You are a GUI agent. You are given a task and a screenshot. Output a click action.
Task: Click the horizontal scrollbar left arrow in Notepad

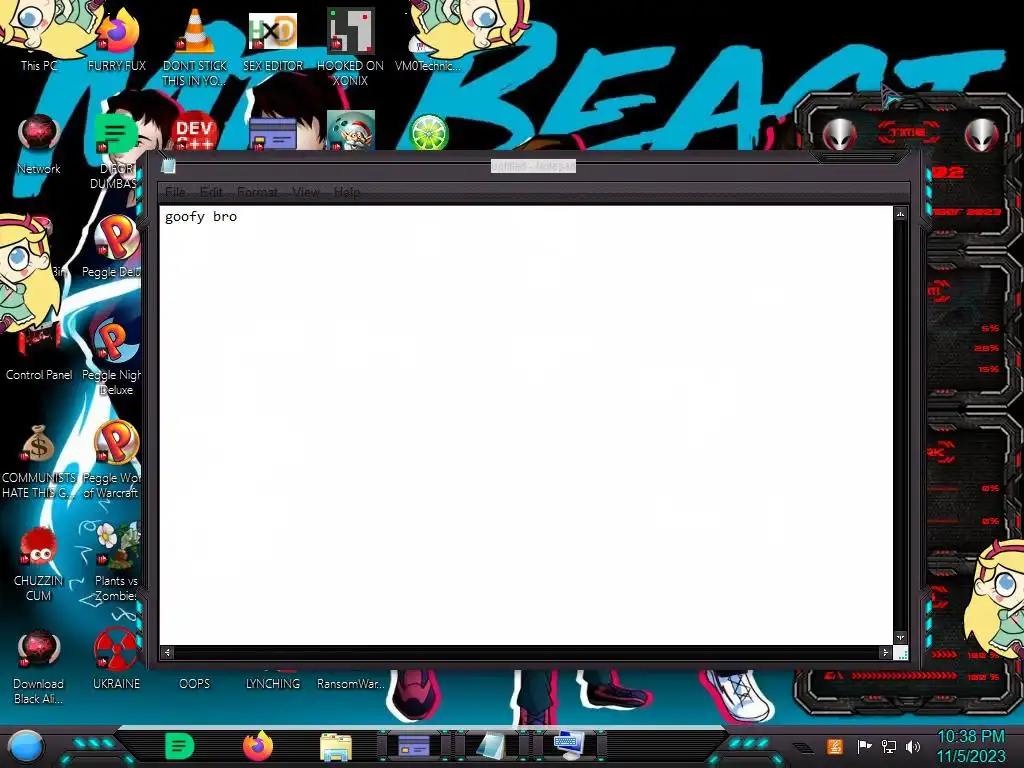pos(167,652)
